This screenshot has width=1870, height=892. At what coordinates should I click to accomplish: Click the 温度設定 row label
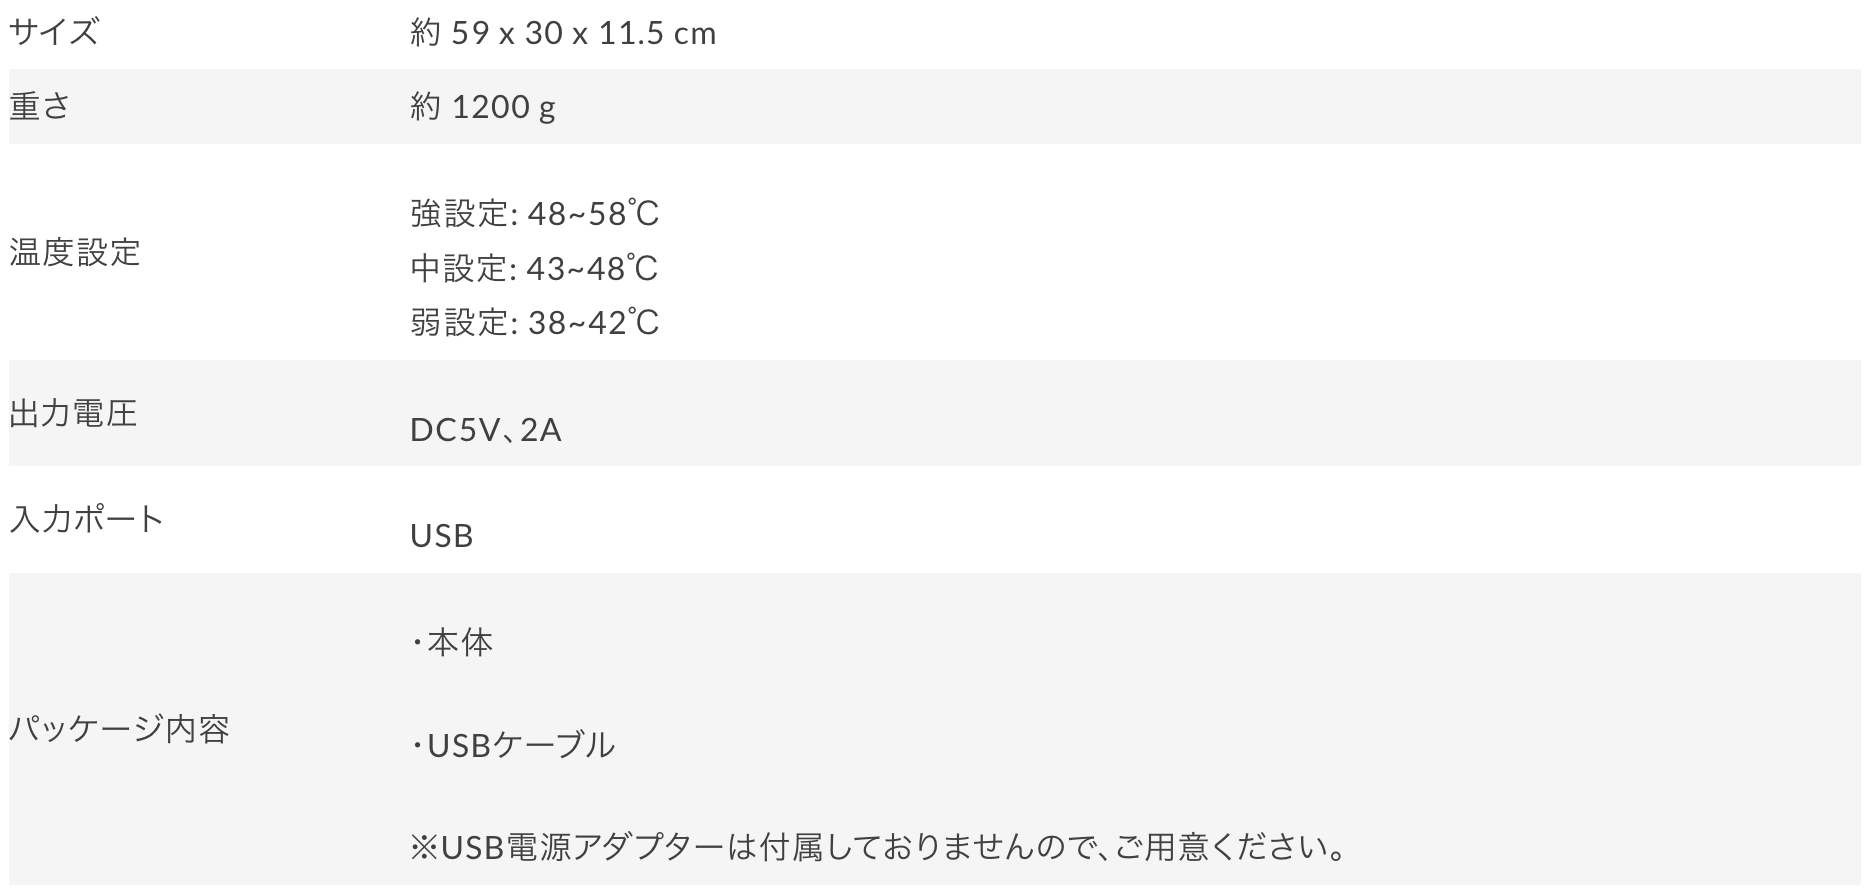click(75, 252)
